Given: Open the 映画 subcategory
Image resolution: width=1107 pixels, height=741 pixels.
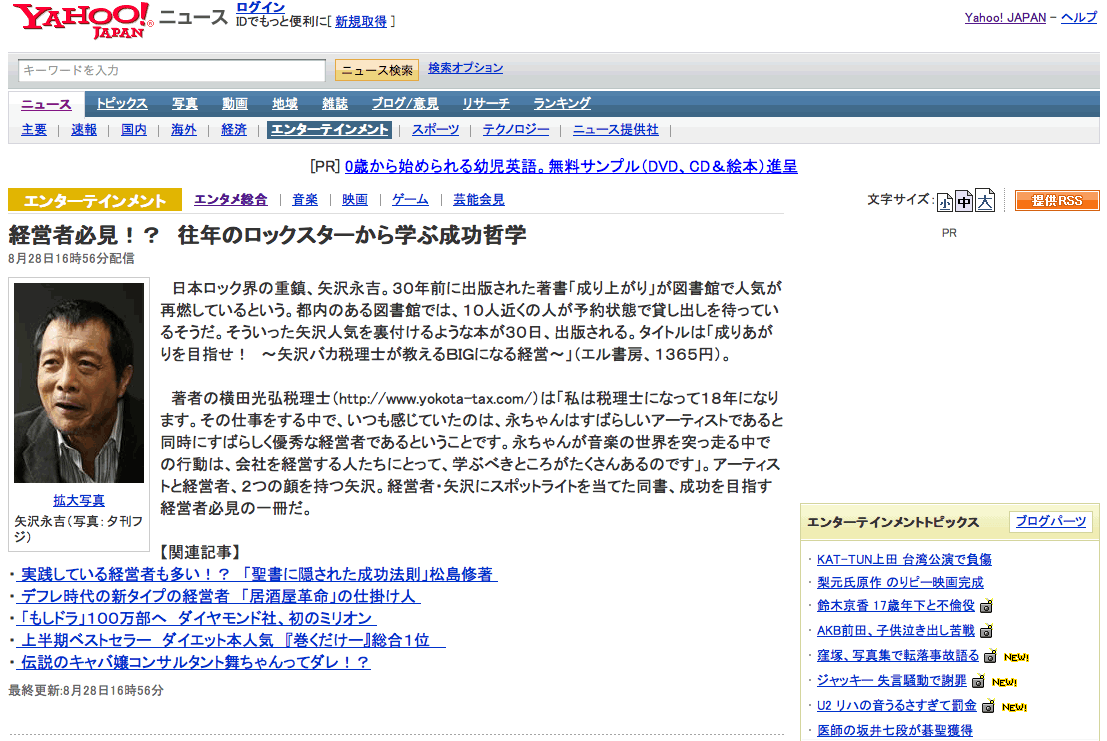Looking at the screenshot, I should click(x=355, y=200).
